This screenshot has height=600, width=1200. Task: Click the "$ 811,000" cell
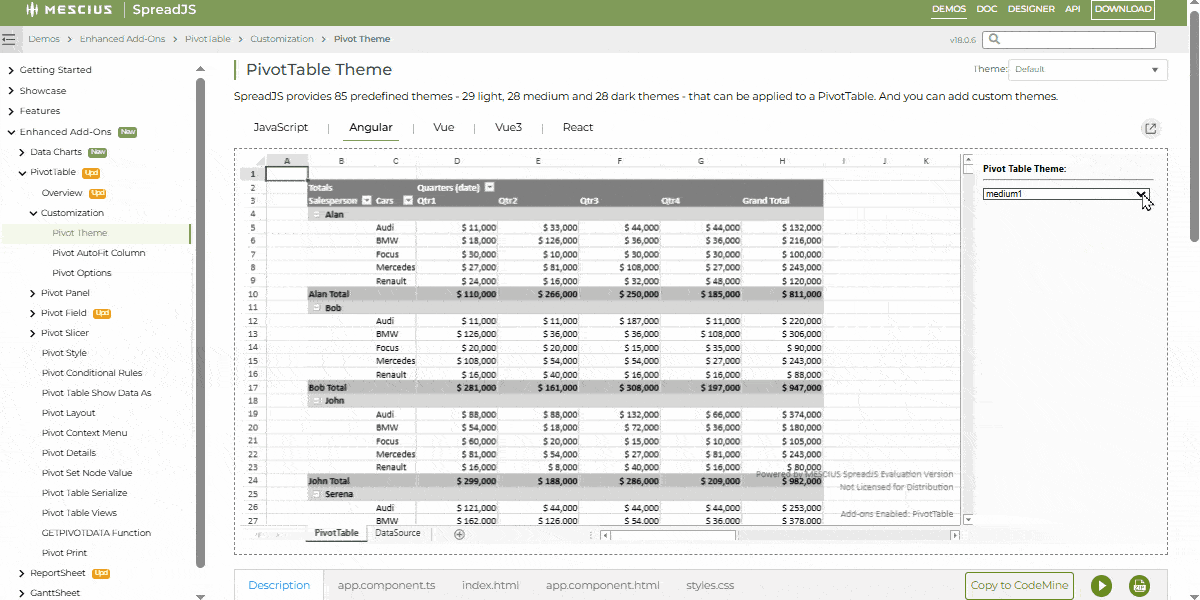782,294
